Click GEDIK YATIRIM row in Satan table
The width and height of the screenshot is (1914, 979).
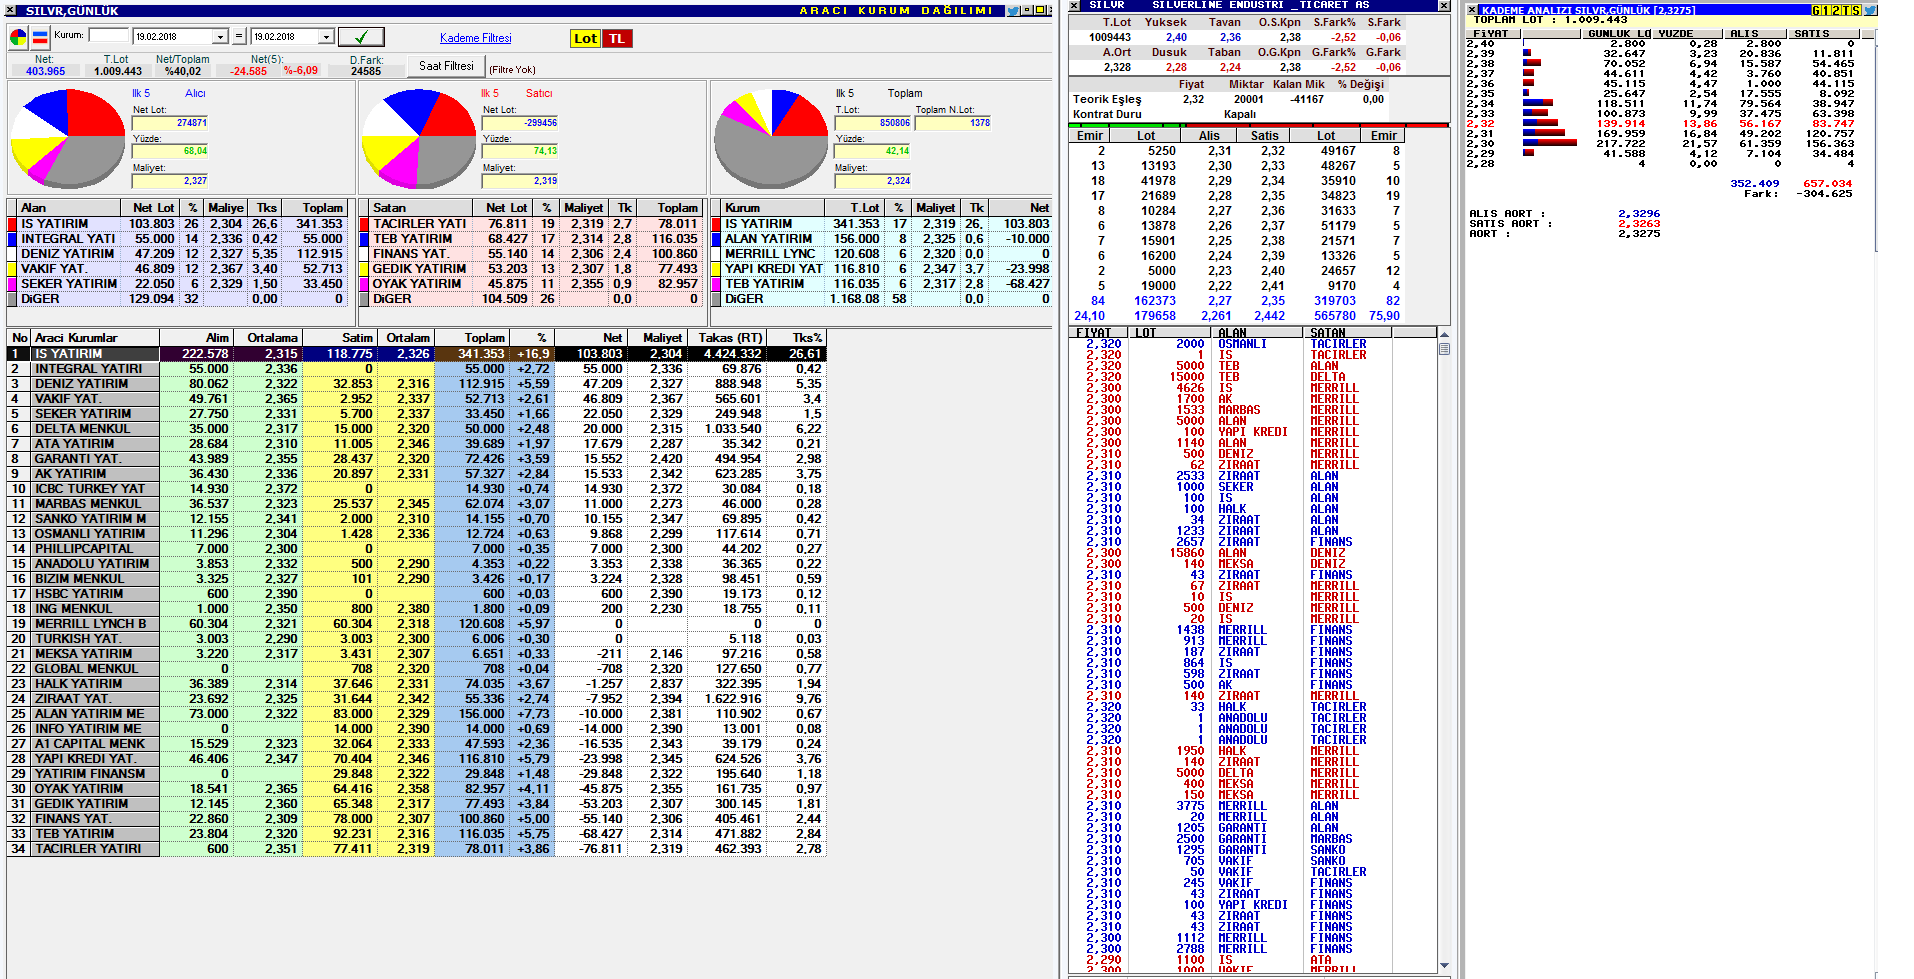[529, 269]
